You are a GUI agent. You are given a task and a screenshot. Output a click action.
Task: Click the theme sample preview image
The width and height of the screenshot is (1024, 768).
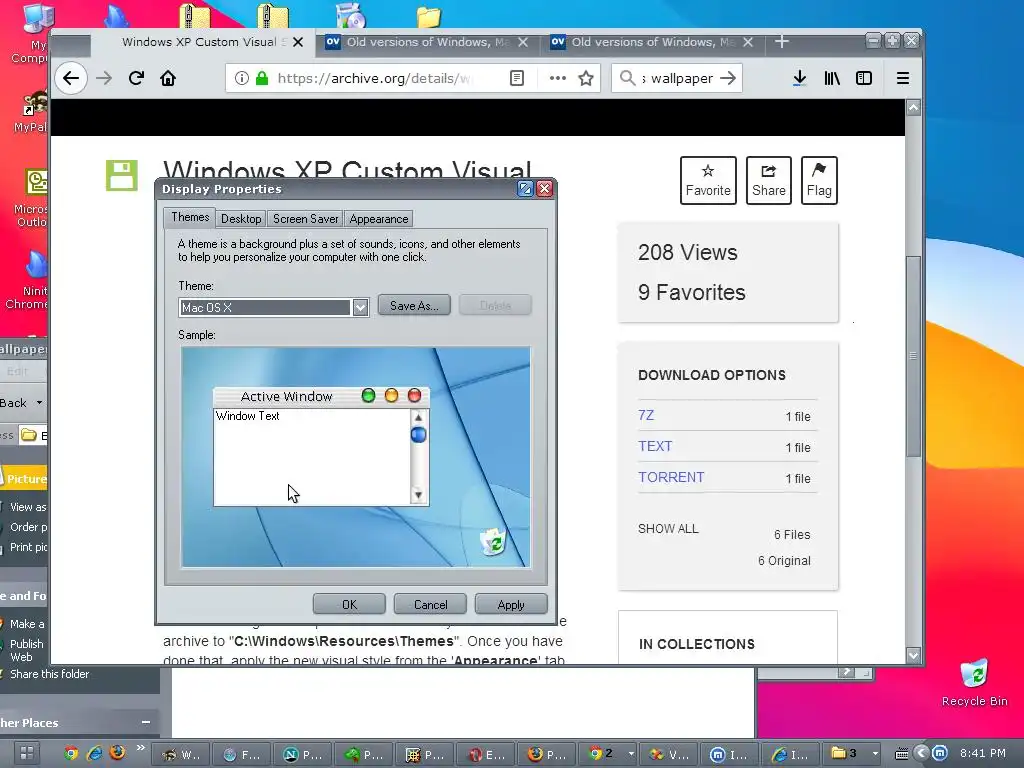[x=356, y=457]
